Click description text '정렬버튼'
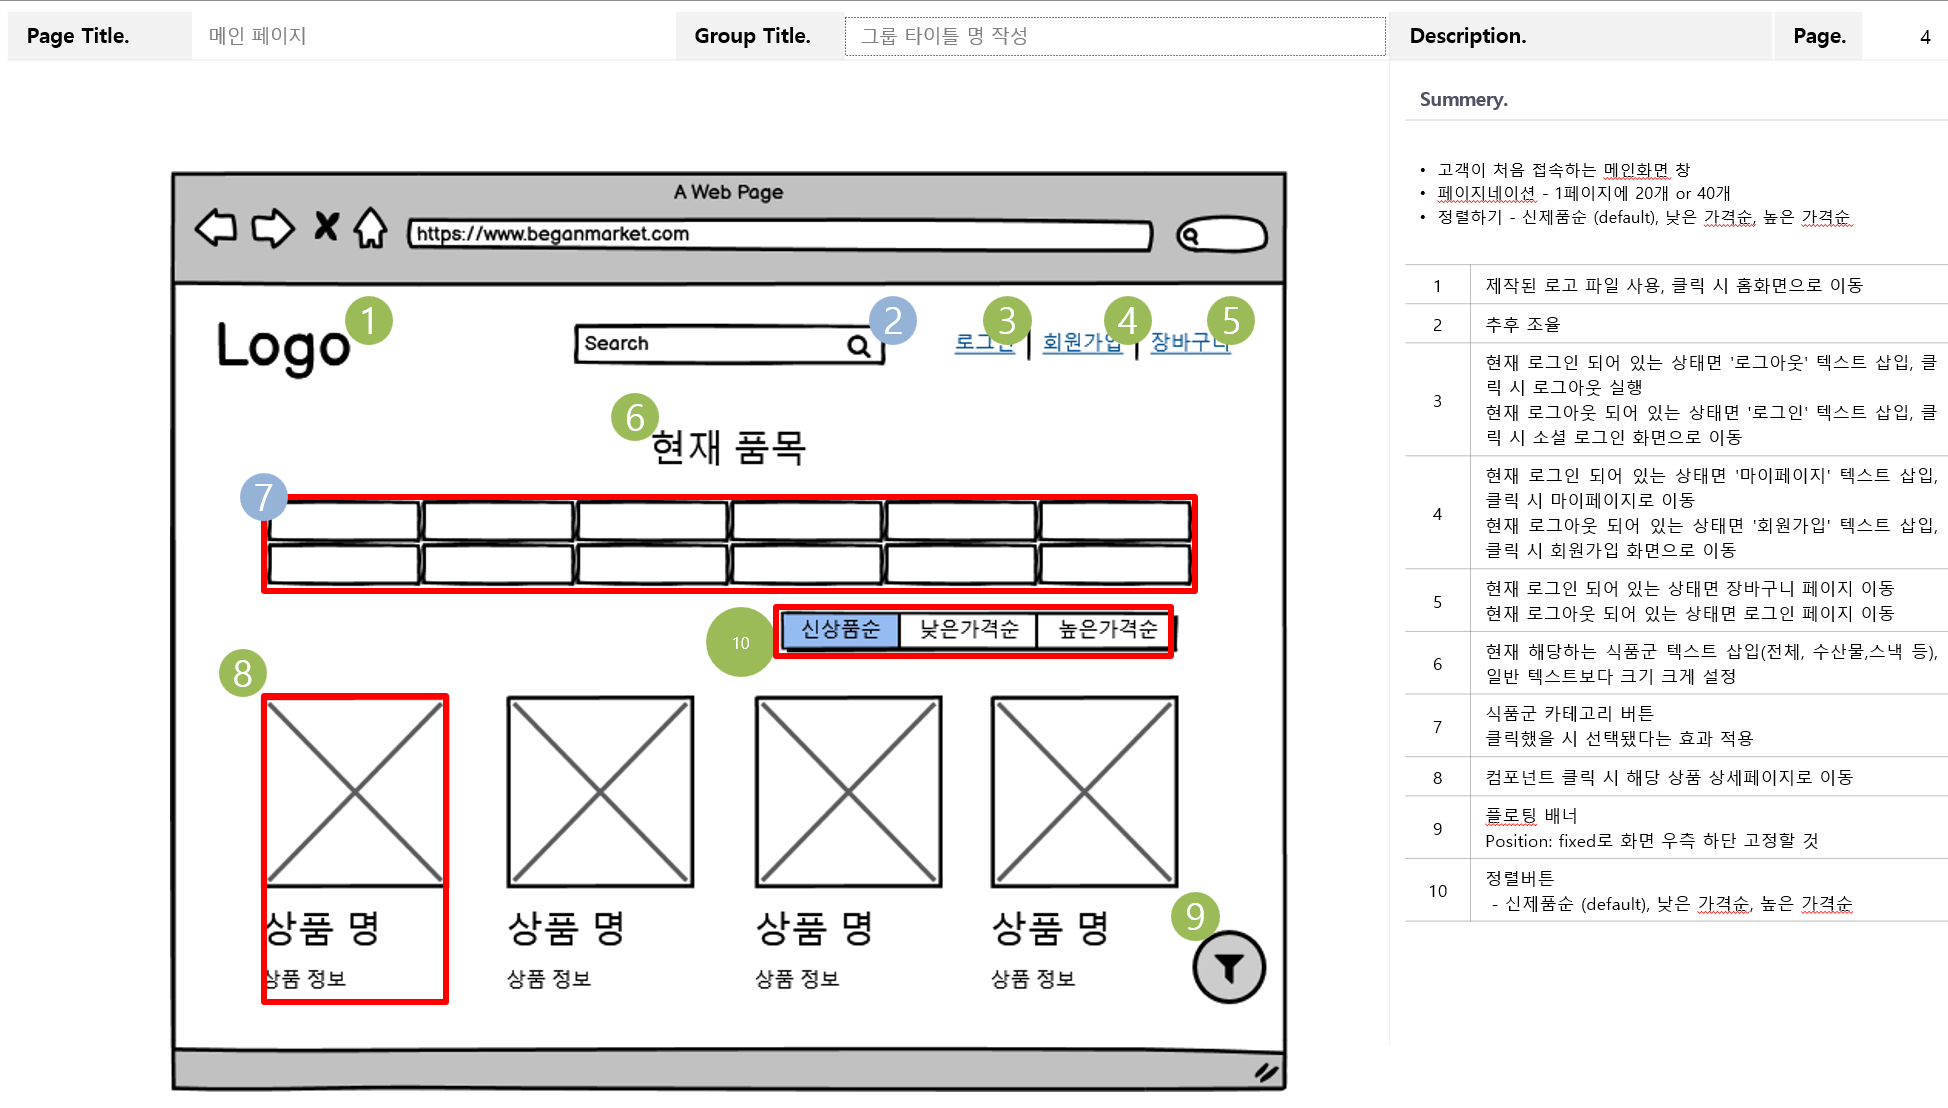The width and height of the screenshot is (1948, 1108). pos(1519,878)
